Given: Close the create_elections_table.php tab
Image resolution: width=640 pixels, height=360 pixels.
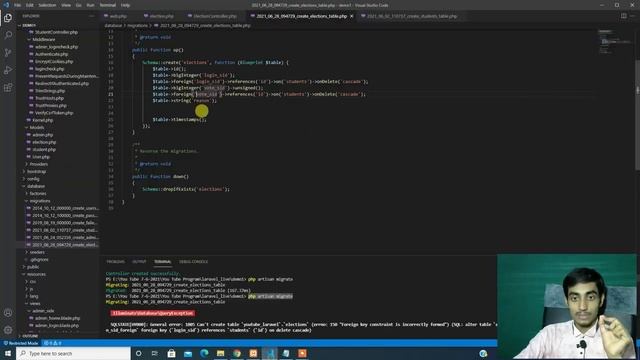Looking at the screenshot, I should pos(352,16).
